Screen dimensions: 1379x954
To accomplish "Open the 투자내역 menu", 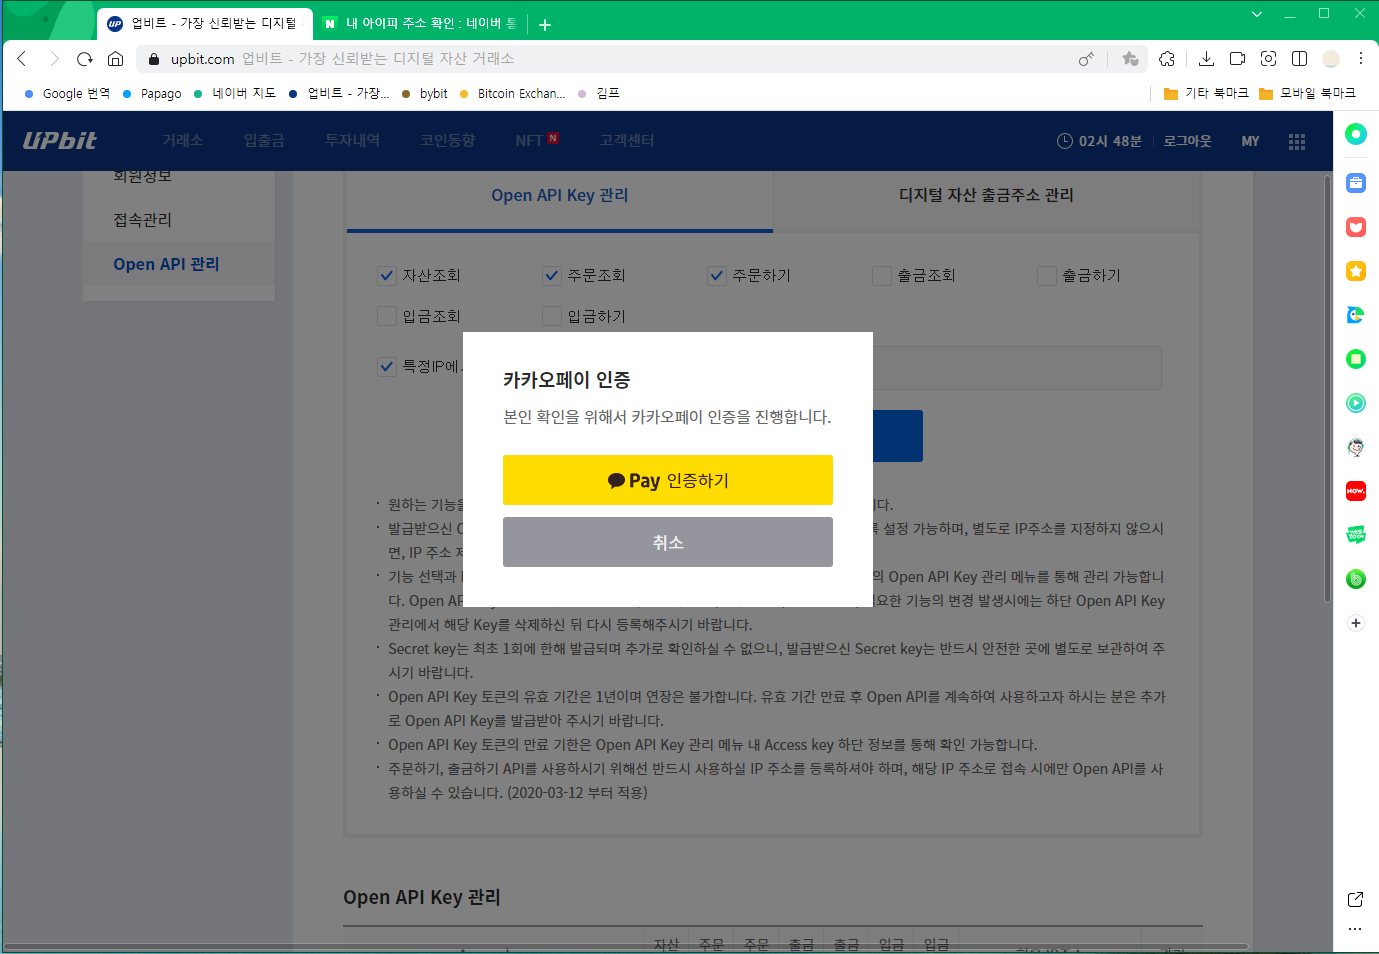I will [352, 141].
